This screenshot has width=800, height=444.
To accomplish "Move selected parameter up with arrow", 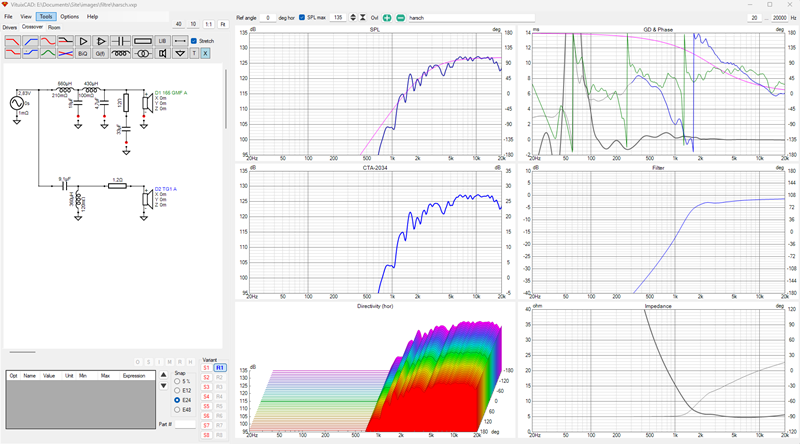I will point(163,375).
